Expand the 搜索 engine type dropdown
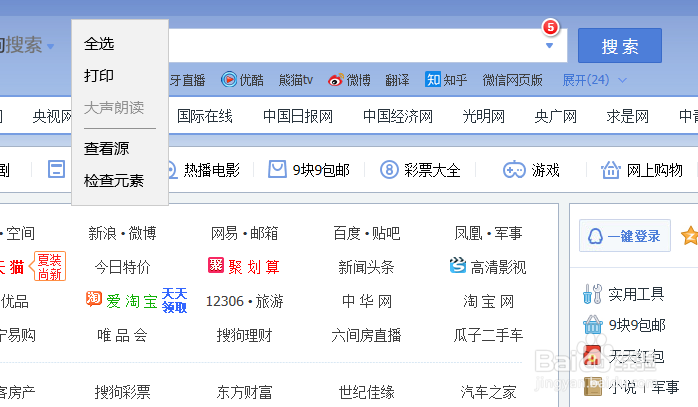This screenshot has width=698, height=407. (50, 46)
